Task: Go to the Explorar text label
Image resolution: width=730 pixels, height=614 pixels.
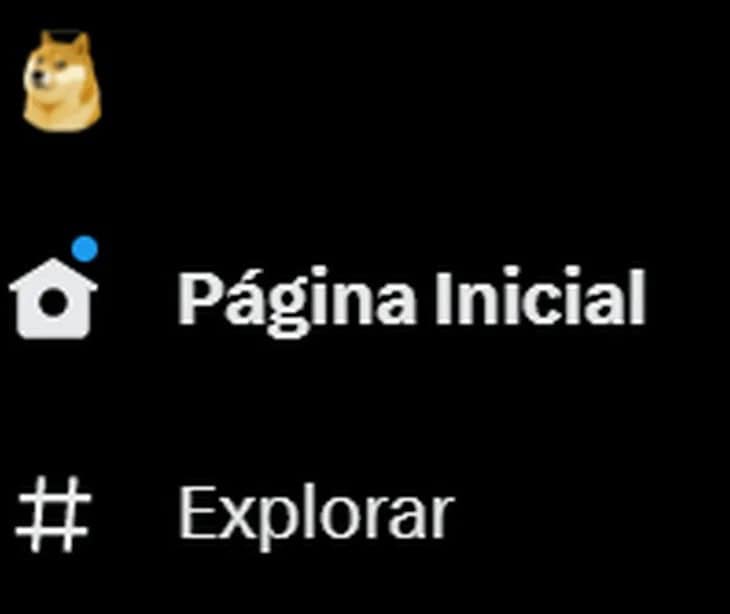Action: click(x=317, y=516)
